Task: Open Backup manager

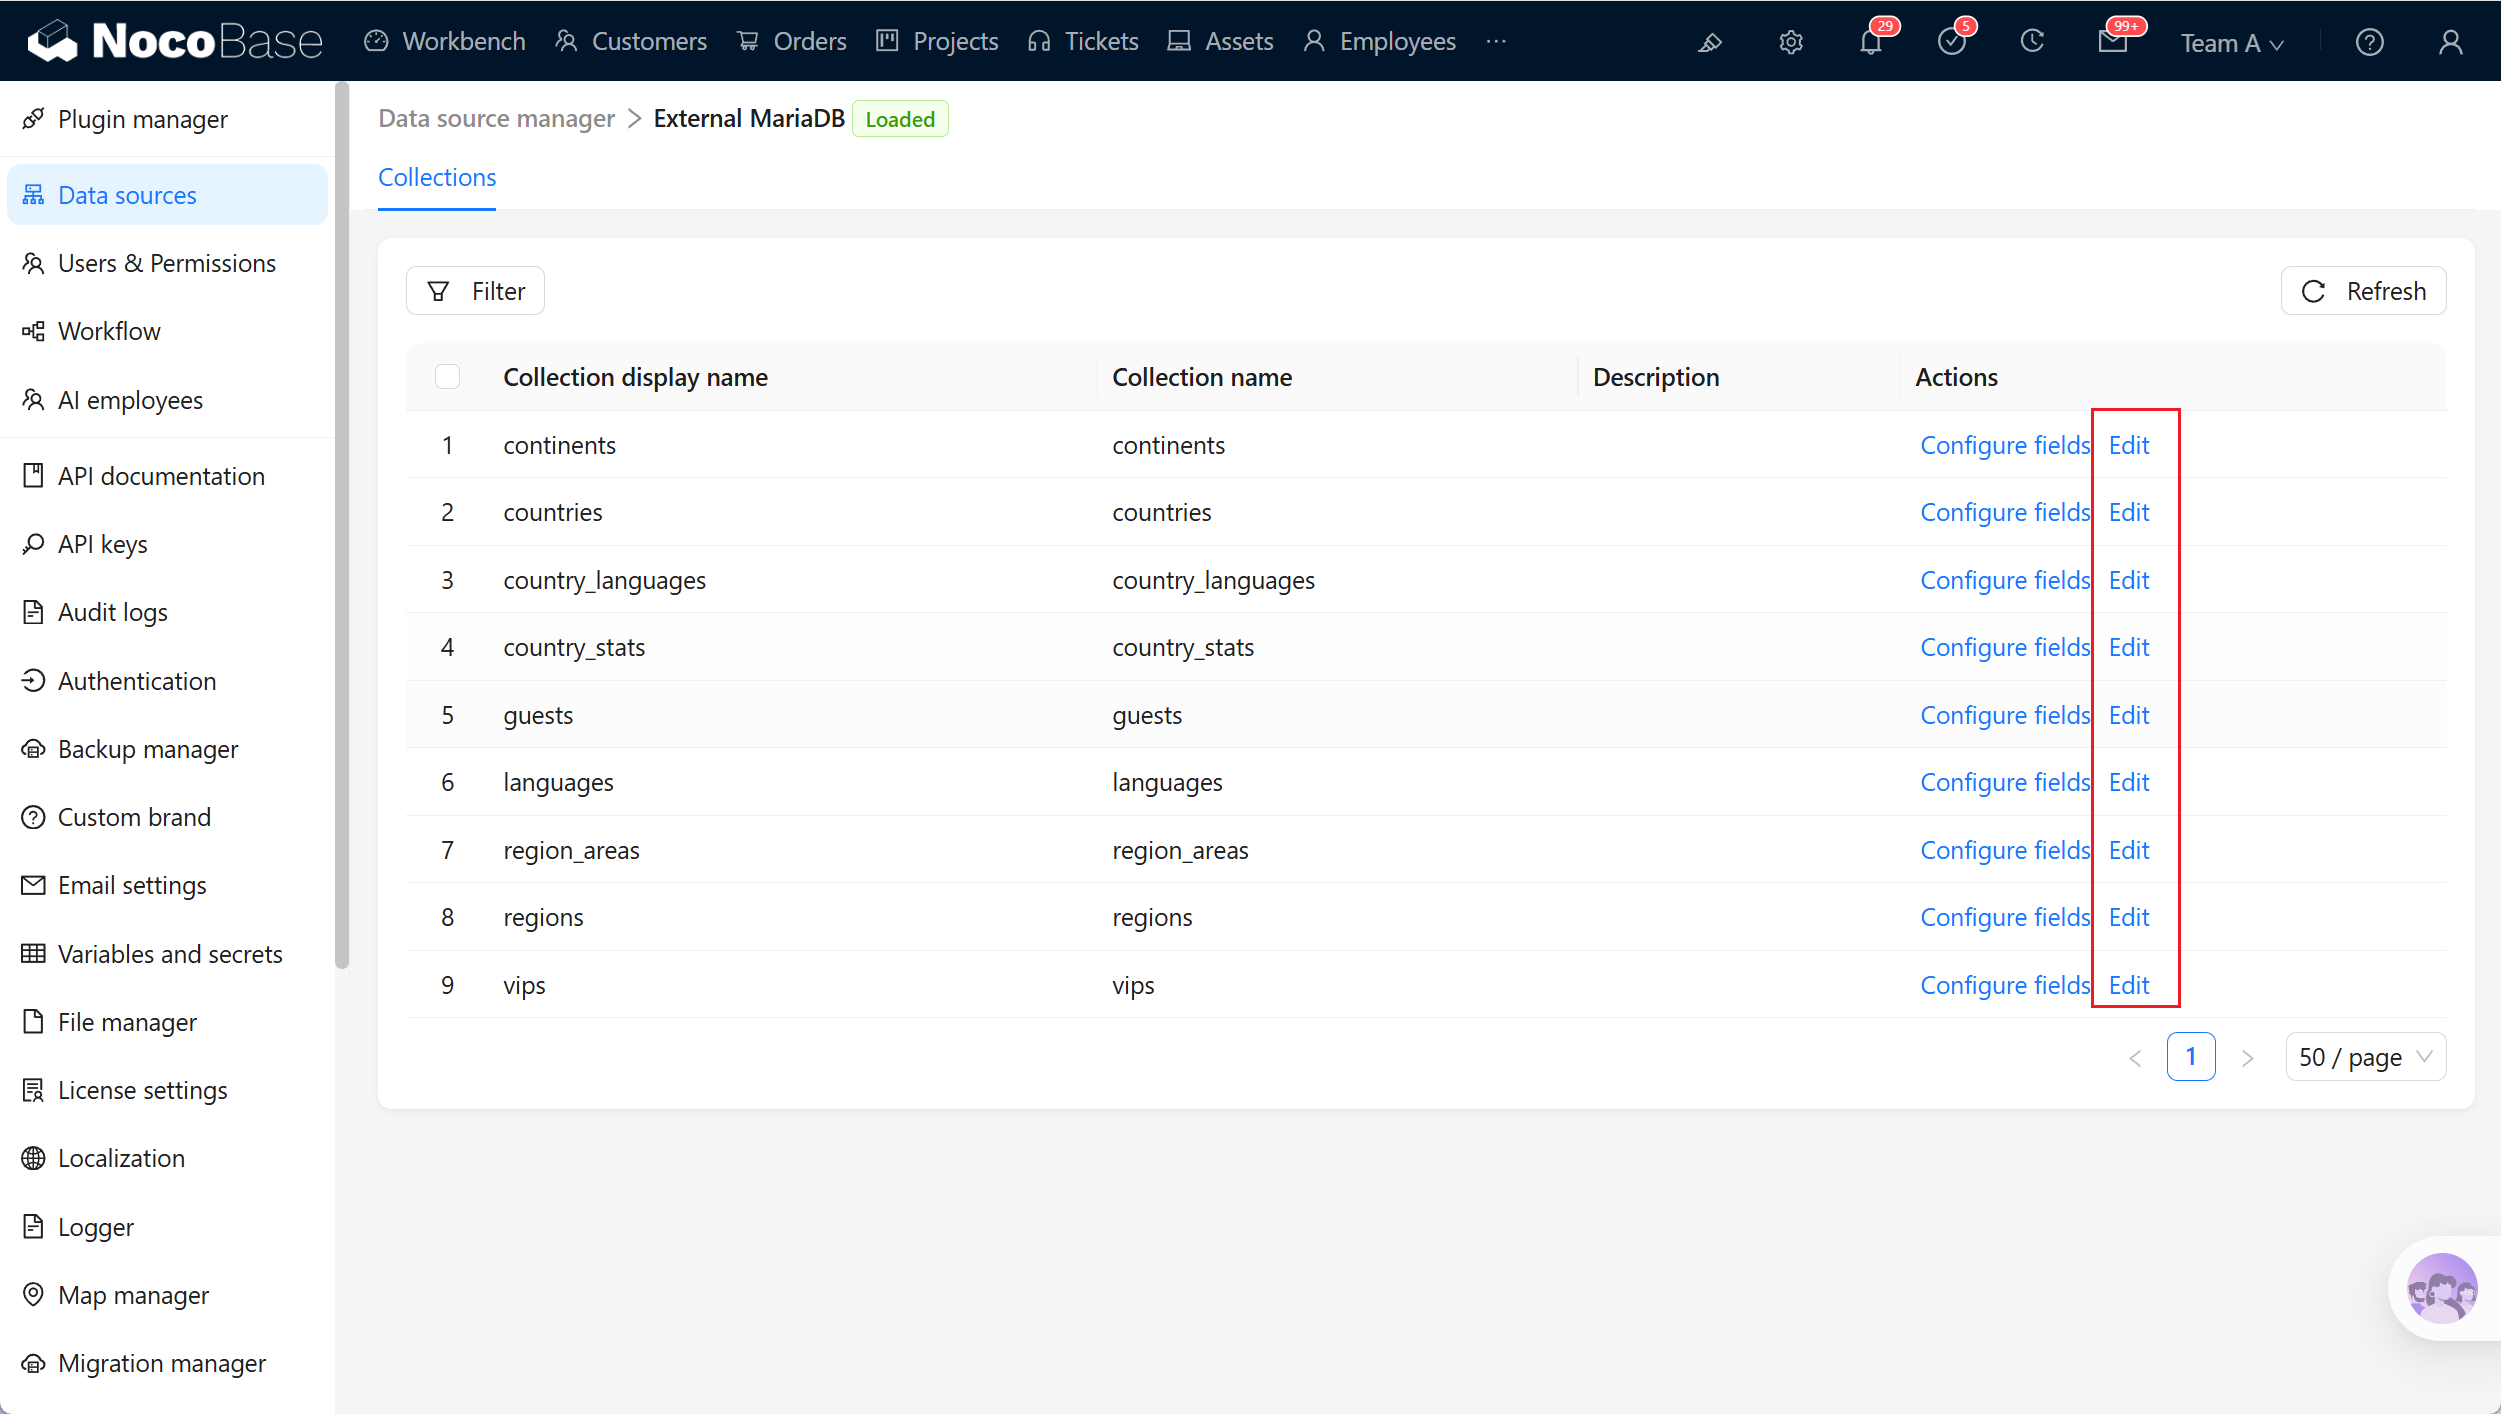Action: 167,749
